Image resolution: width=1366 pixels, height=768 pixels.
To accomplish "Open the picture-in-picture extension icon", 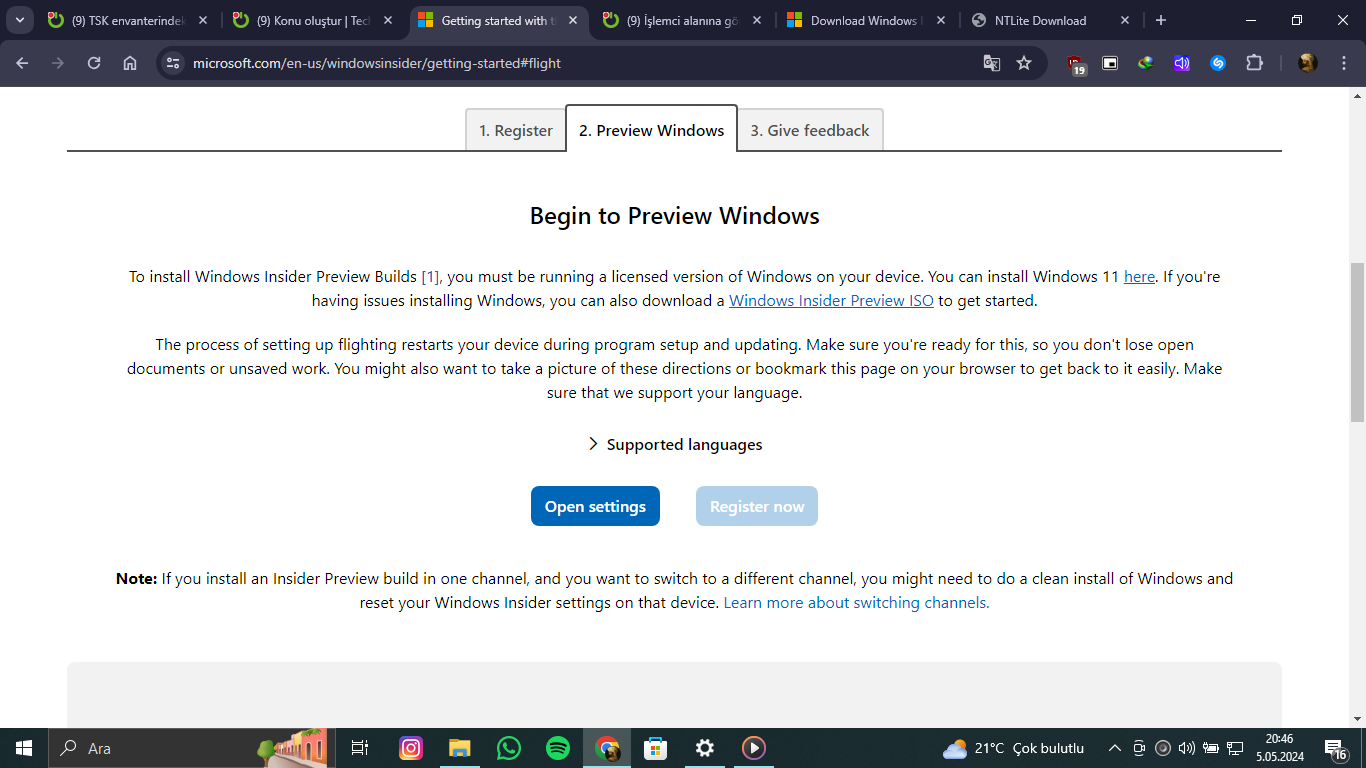I will tap(1110, 63).
